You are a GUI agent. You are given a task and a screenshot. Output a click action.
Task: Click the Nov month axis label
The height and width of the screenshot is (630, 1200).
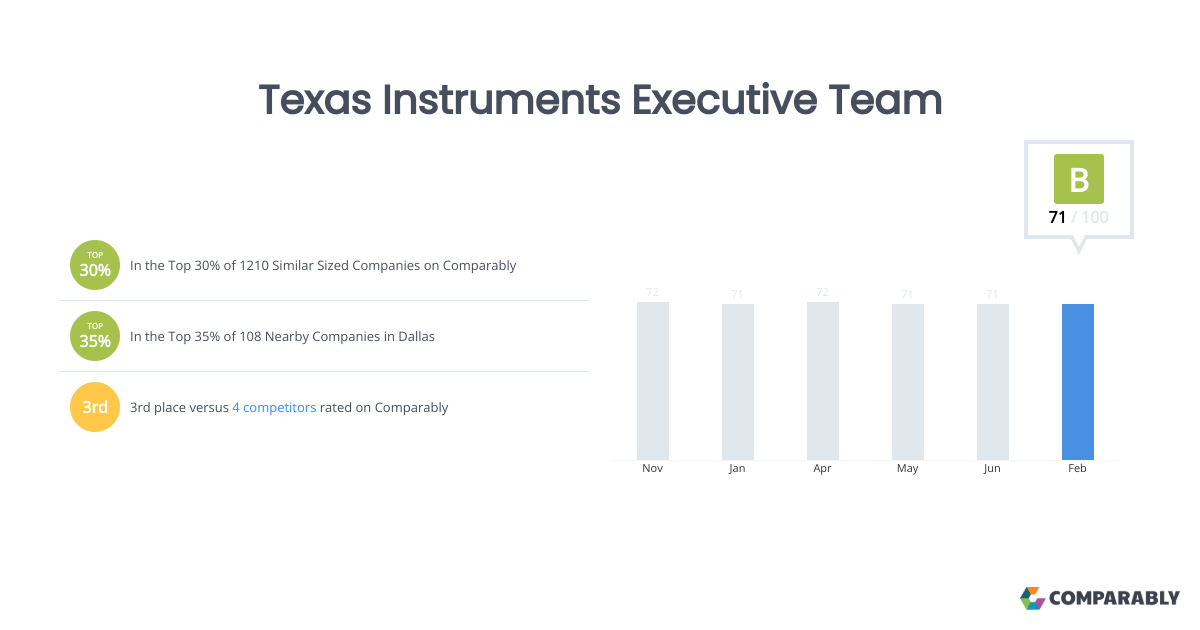(x=652, y=468)
